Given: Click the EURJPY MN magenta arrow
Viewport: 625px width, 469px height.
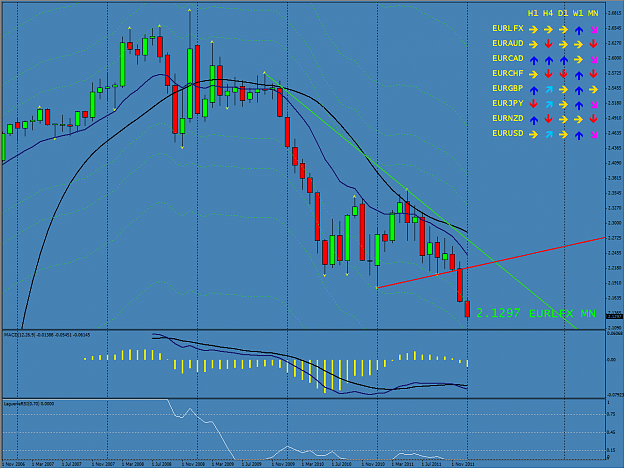Looking at the screenshot, I should click(594, 105).
